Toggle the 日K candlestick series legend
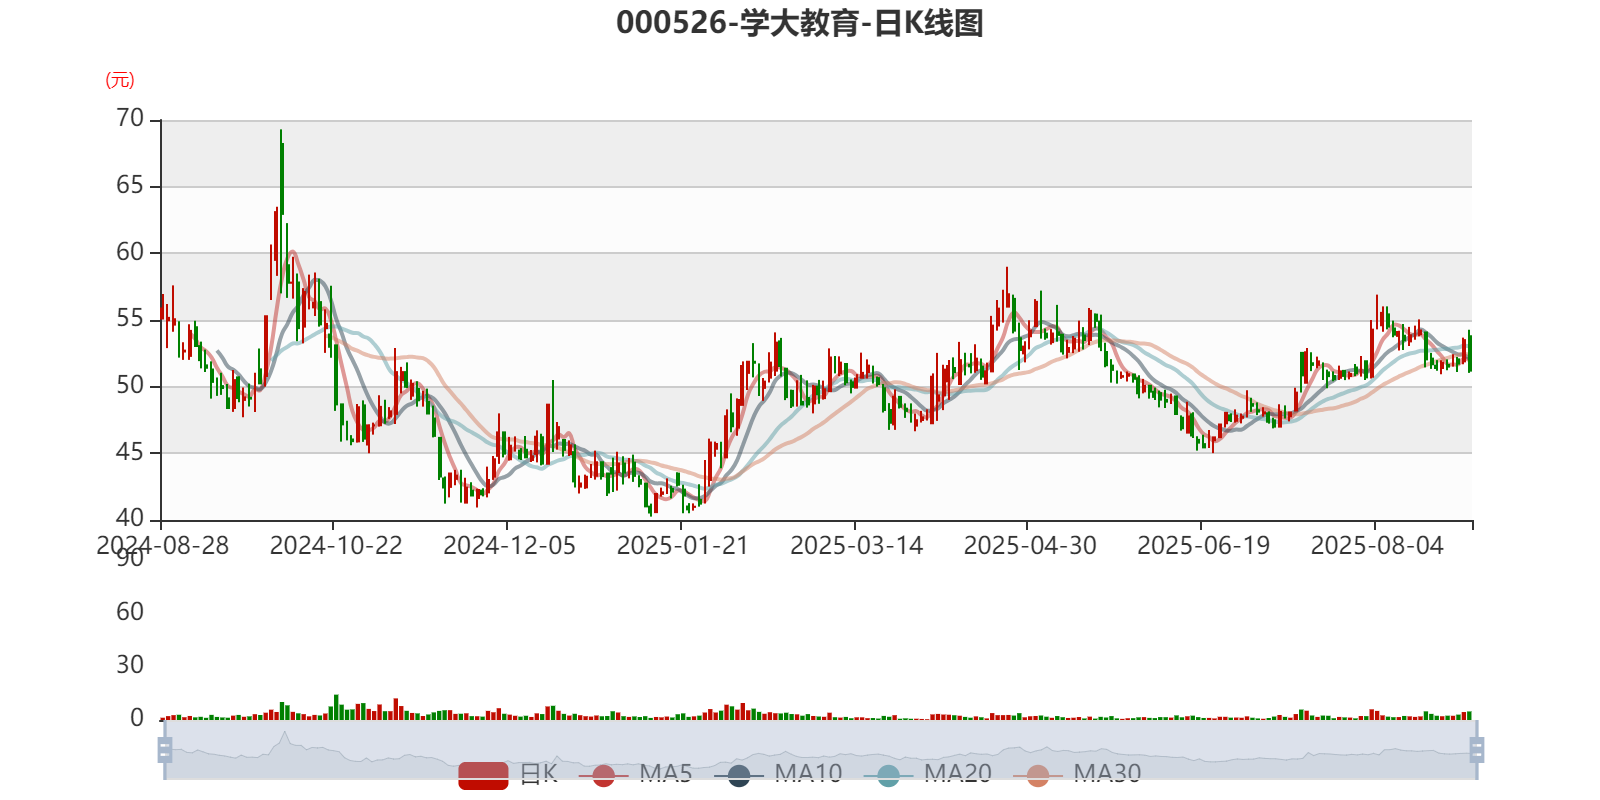The width and height of the screenshot is (1600, 800). (x=508, y=775)
